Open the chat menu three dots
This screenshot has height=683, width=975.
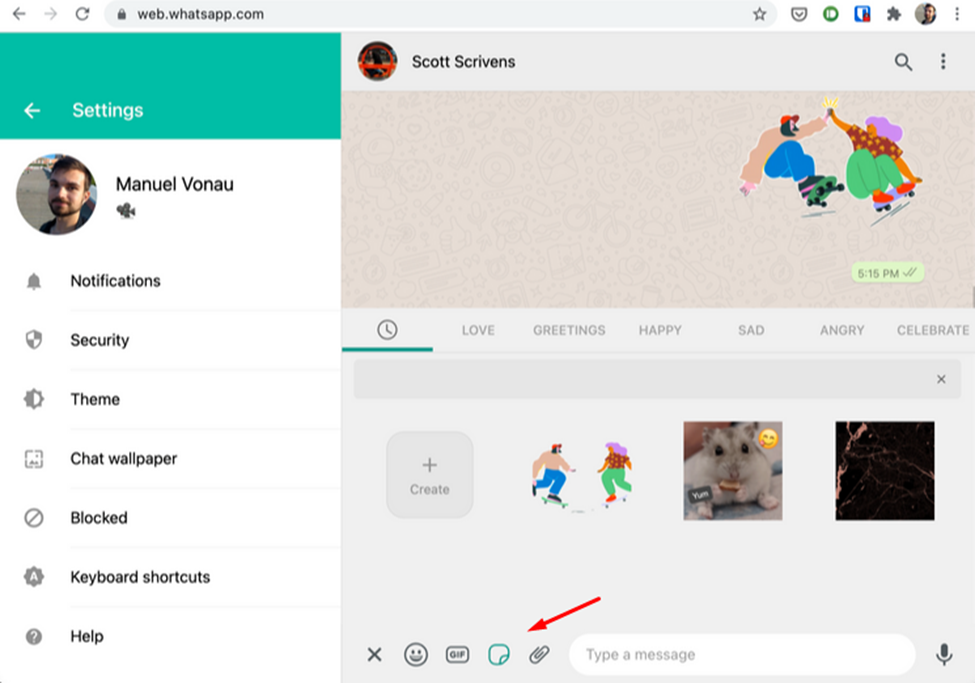pyautogui.click(x=943, y=62)
